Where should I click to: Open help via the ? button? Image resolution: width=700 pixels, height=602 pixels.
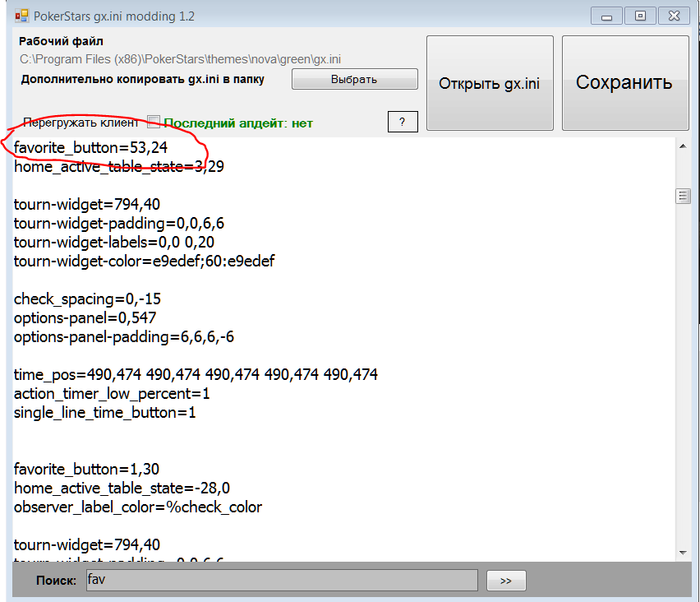pos(402,122)
